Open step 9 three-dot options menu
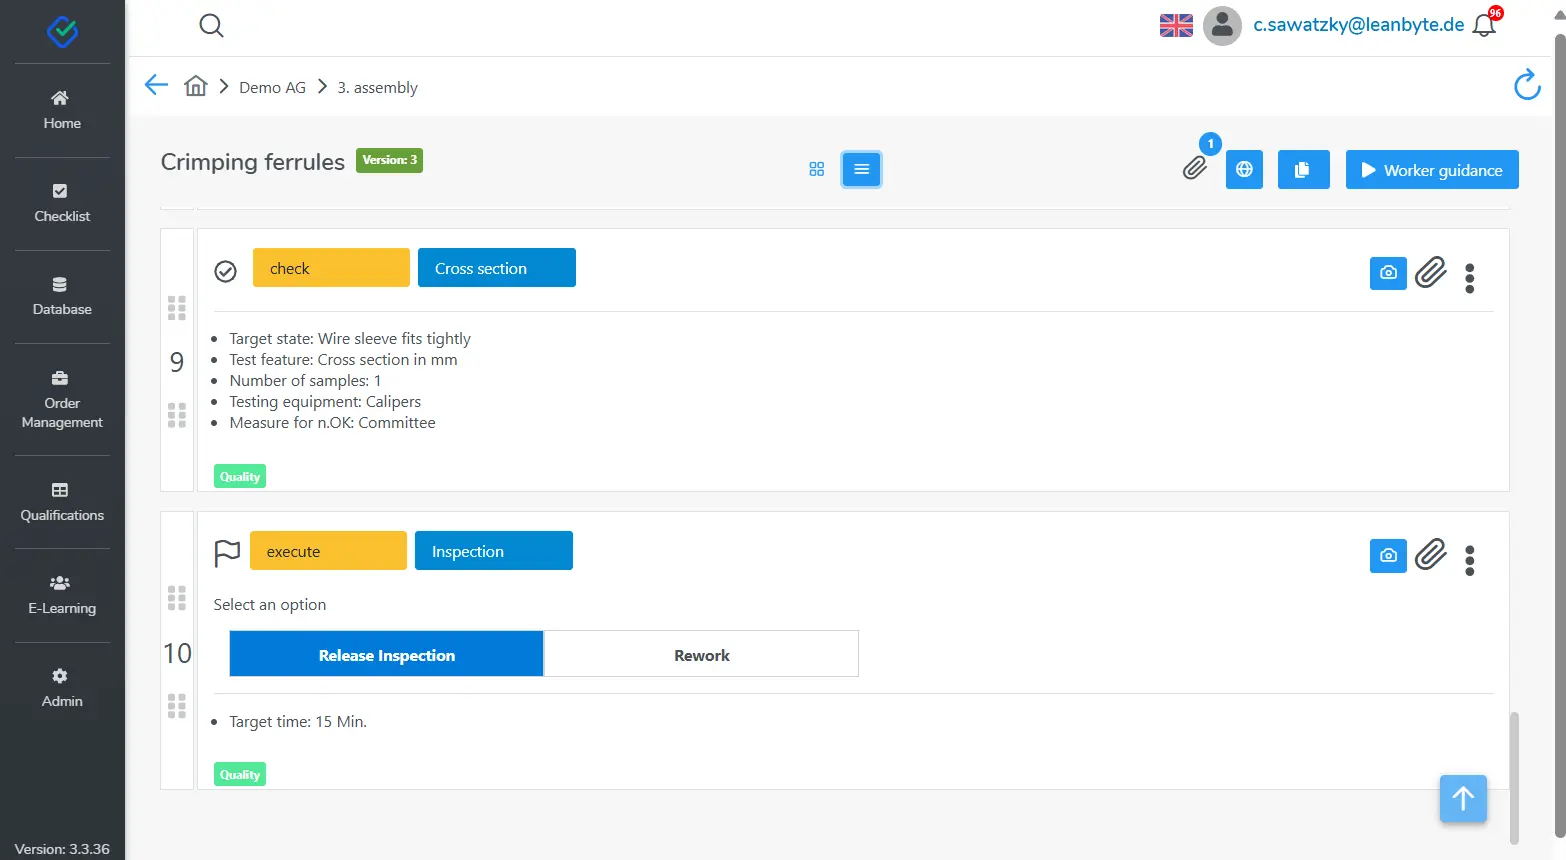The image size is (1566, 860). [x=1469, y=278]
